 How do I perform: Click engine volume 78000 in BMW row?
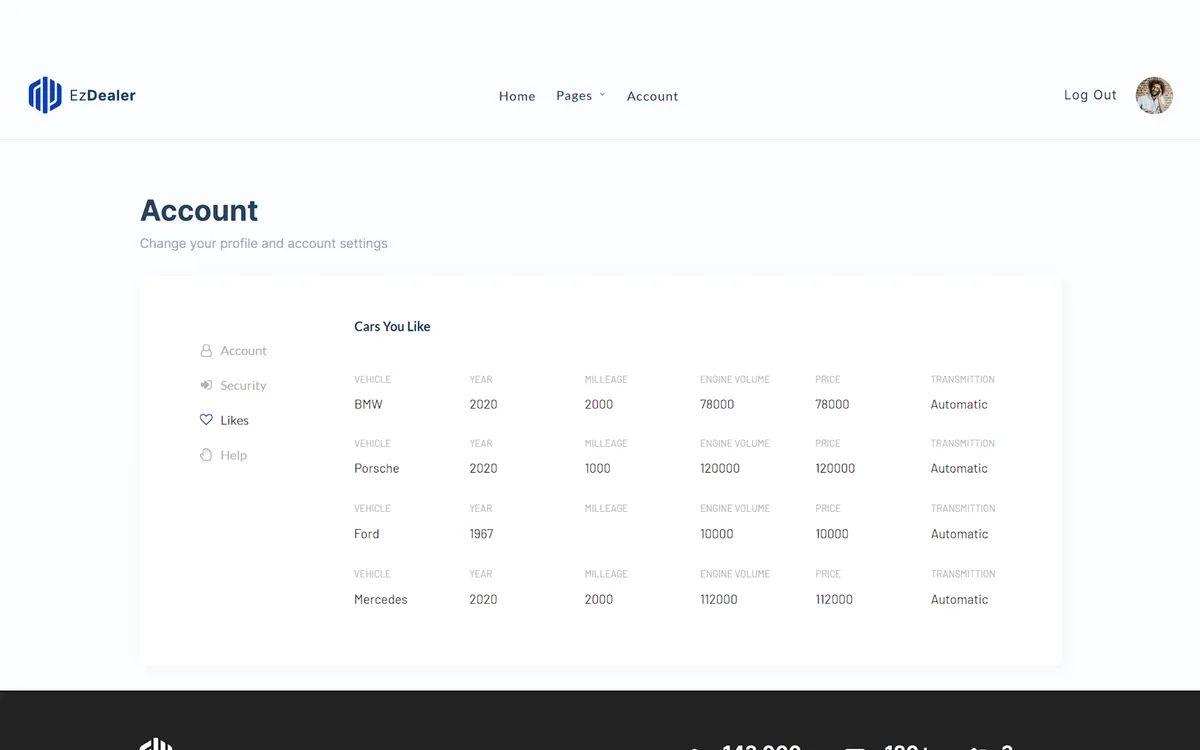coord(717,405)
